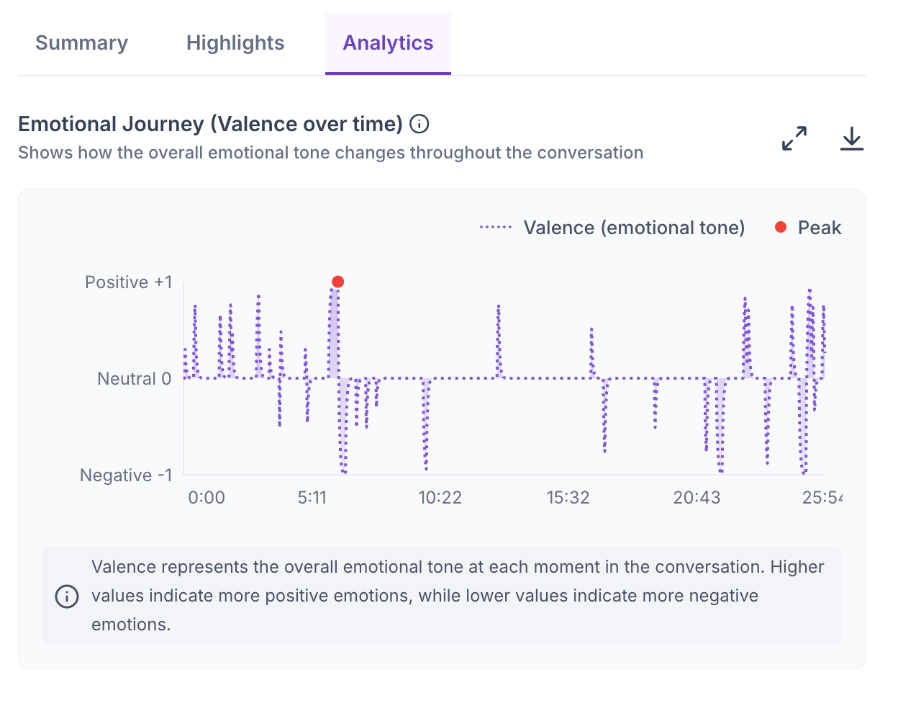This screenshot has width=901, height=706.
Task: Click the 0:00 time axis label
Action: click(206, 497)
